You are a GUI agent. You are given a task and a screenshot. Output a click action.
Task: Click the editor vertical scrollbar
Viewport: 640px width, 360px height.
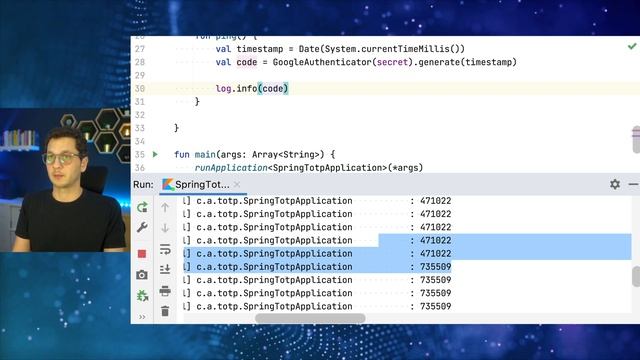click(636, 140)
